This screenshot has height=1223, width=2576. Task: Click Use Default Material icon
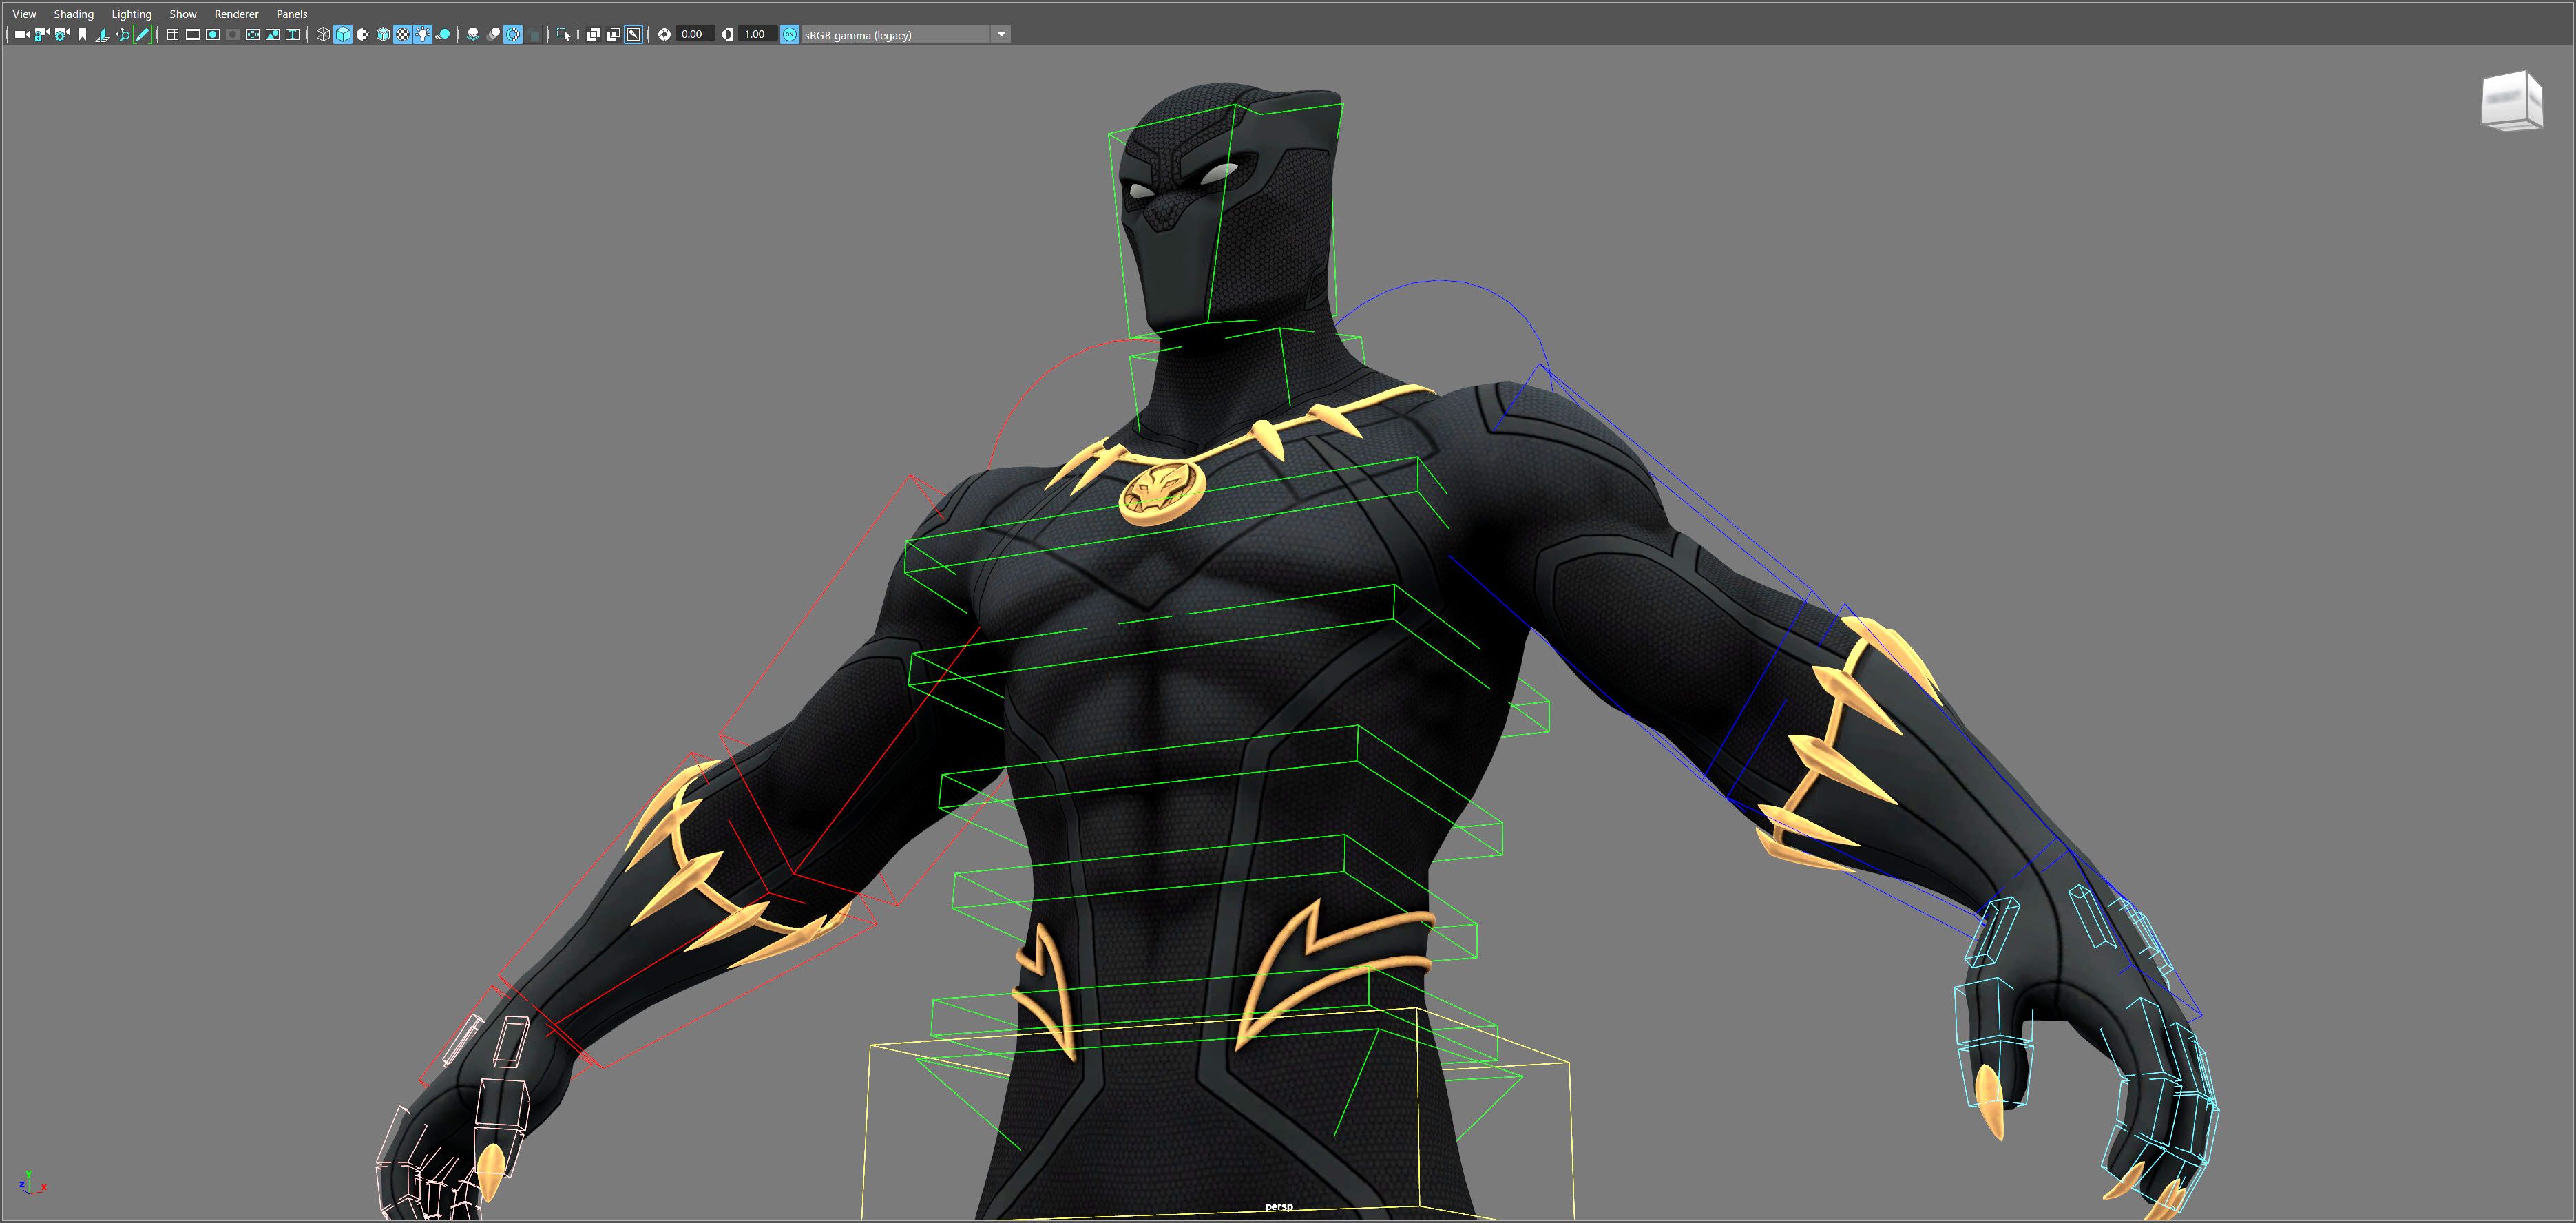click(363, 34)
